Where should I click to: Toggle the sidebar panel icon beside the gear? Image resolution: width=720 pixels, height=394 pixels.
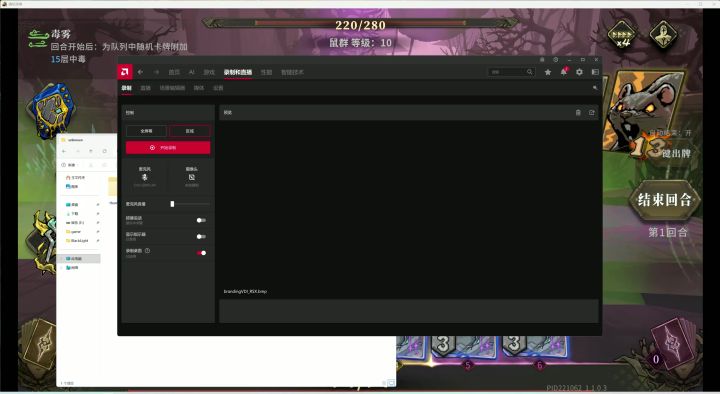(x=595, y=72)
